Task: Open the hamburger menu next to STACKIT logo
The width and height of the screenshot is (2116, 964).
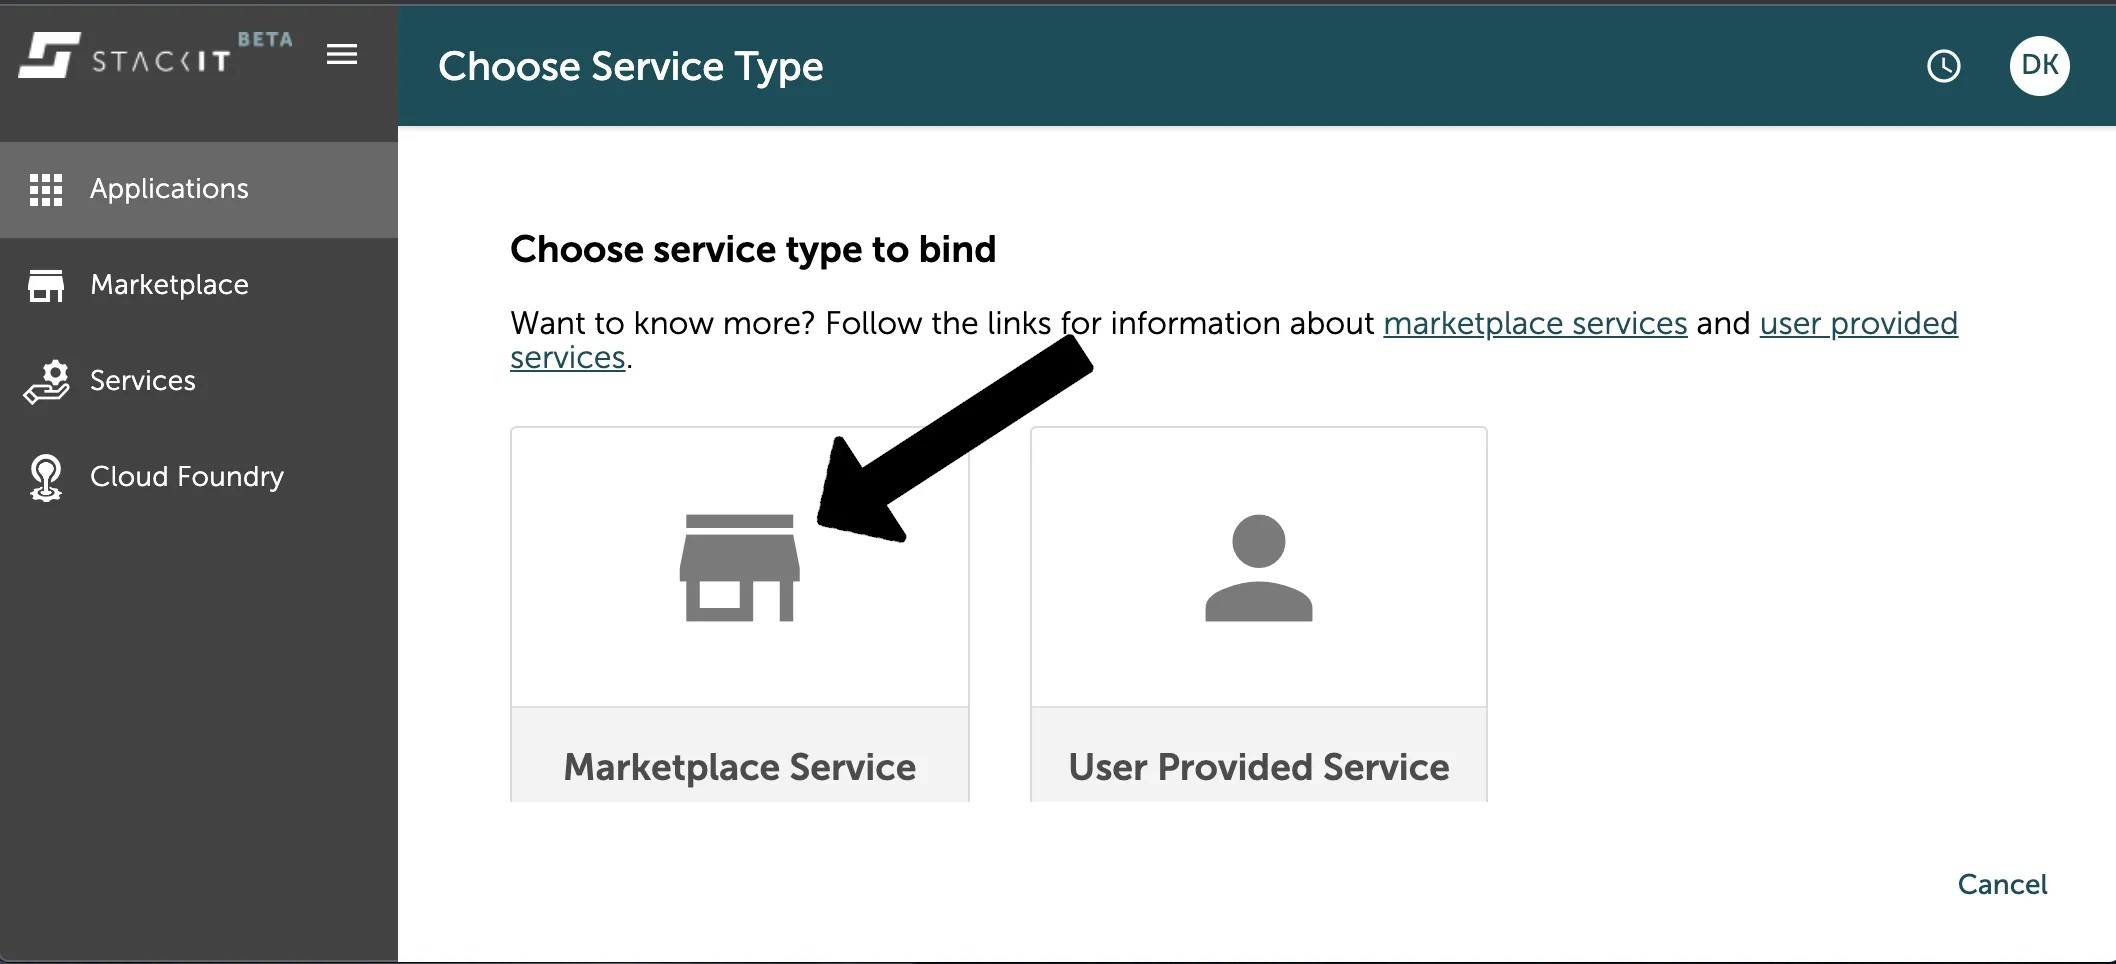Action: (x=341, y=54)
